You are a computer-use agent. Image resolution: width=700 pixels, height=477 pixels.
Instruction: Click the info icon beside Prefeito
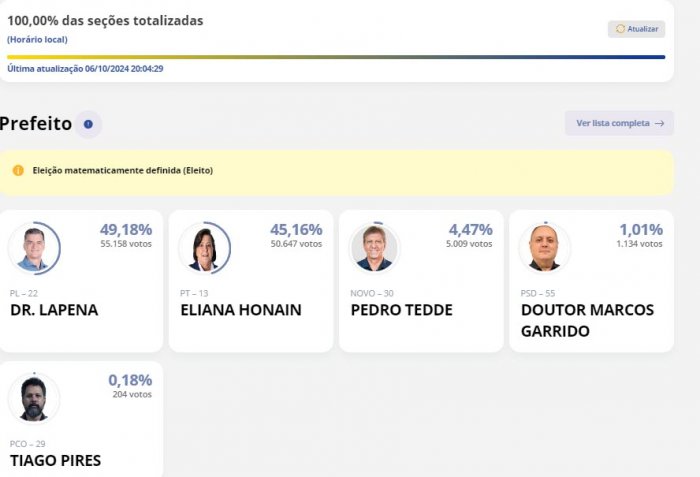[x=88, y=124]
